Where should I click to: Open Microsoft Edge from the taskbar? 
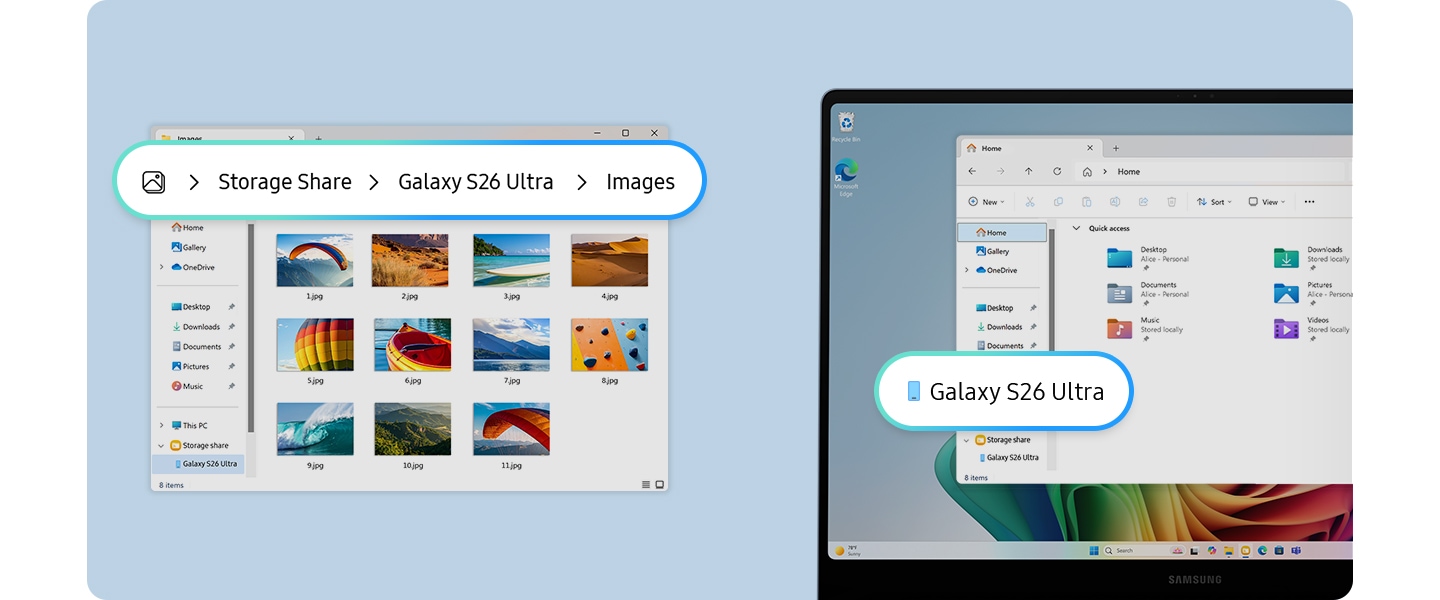pyautogui.click(x=1262, y=551)
